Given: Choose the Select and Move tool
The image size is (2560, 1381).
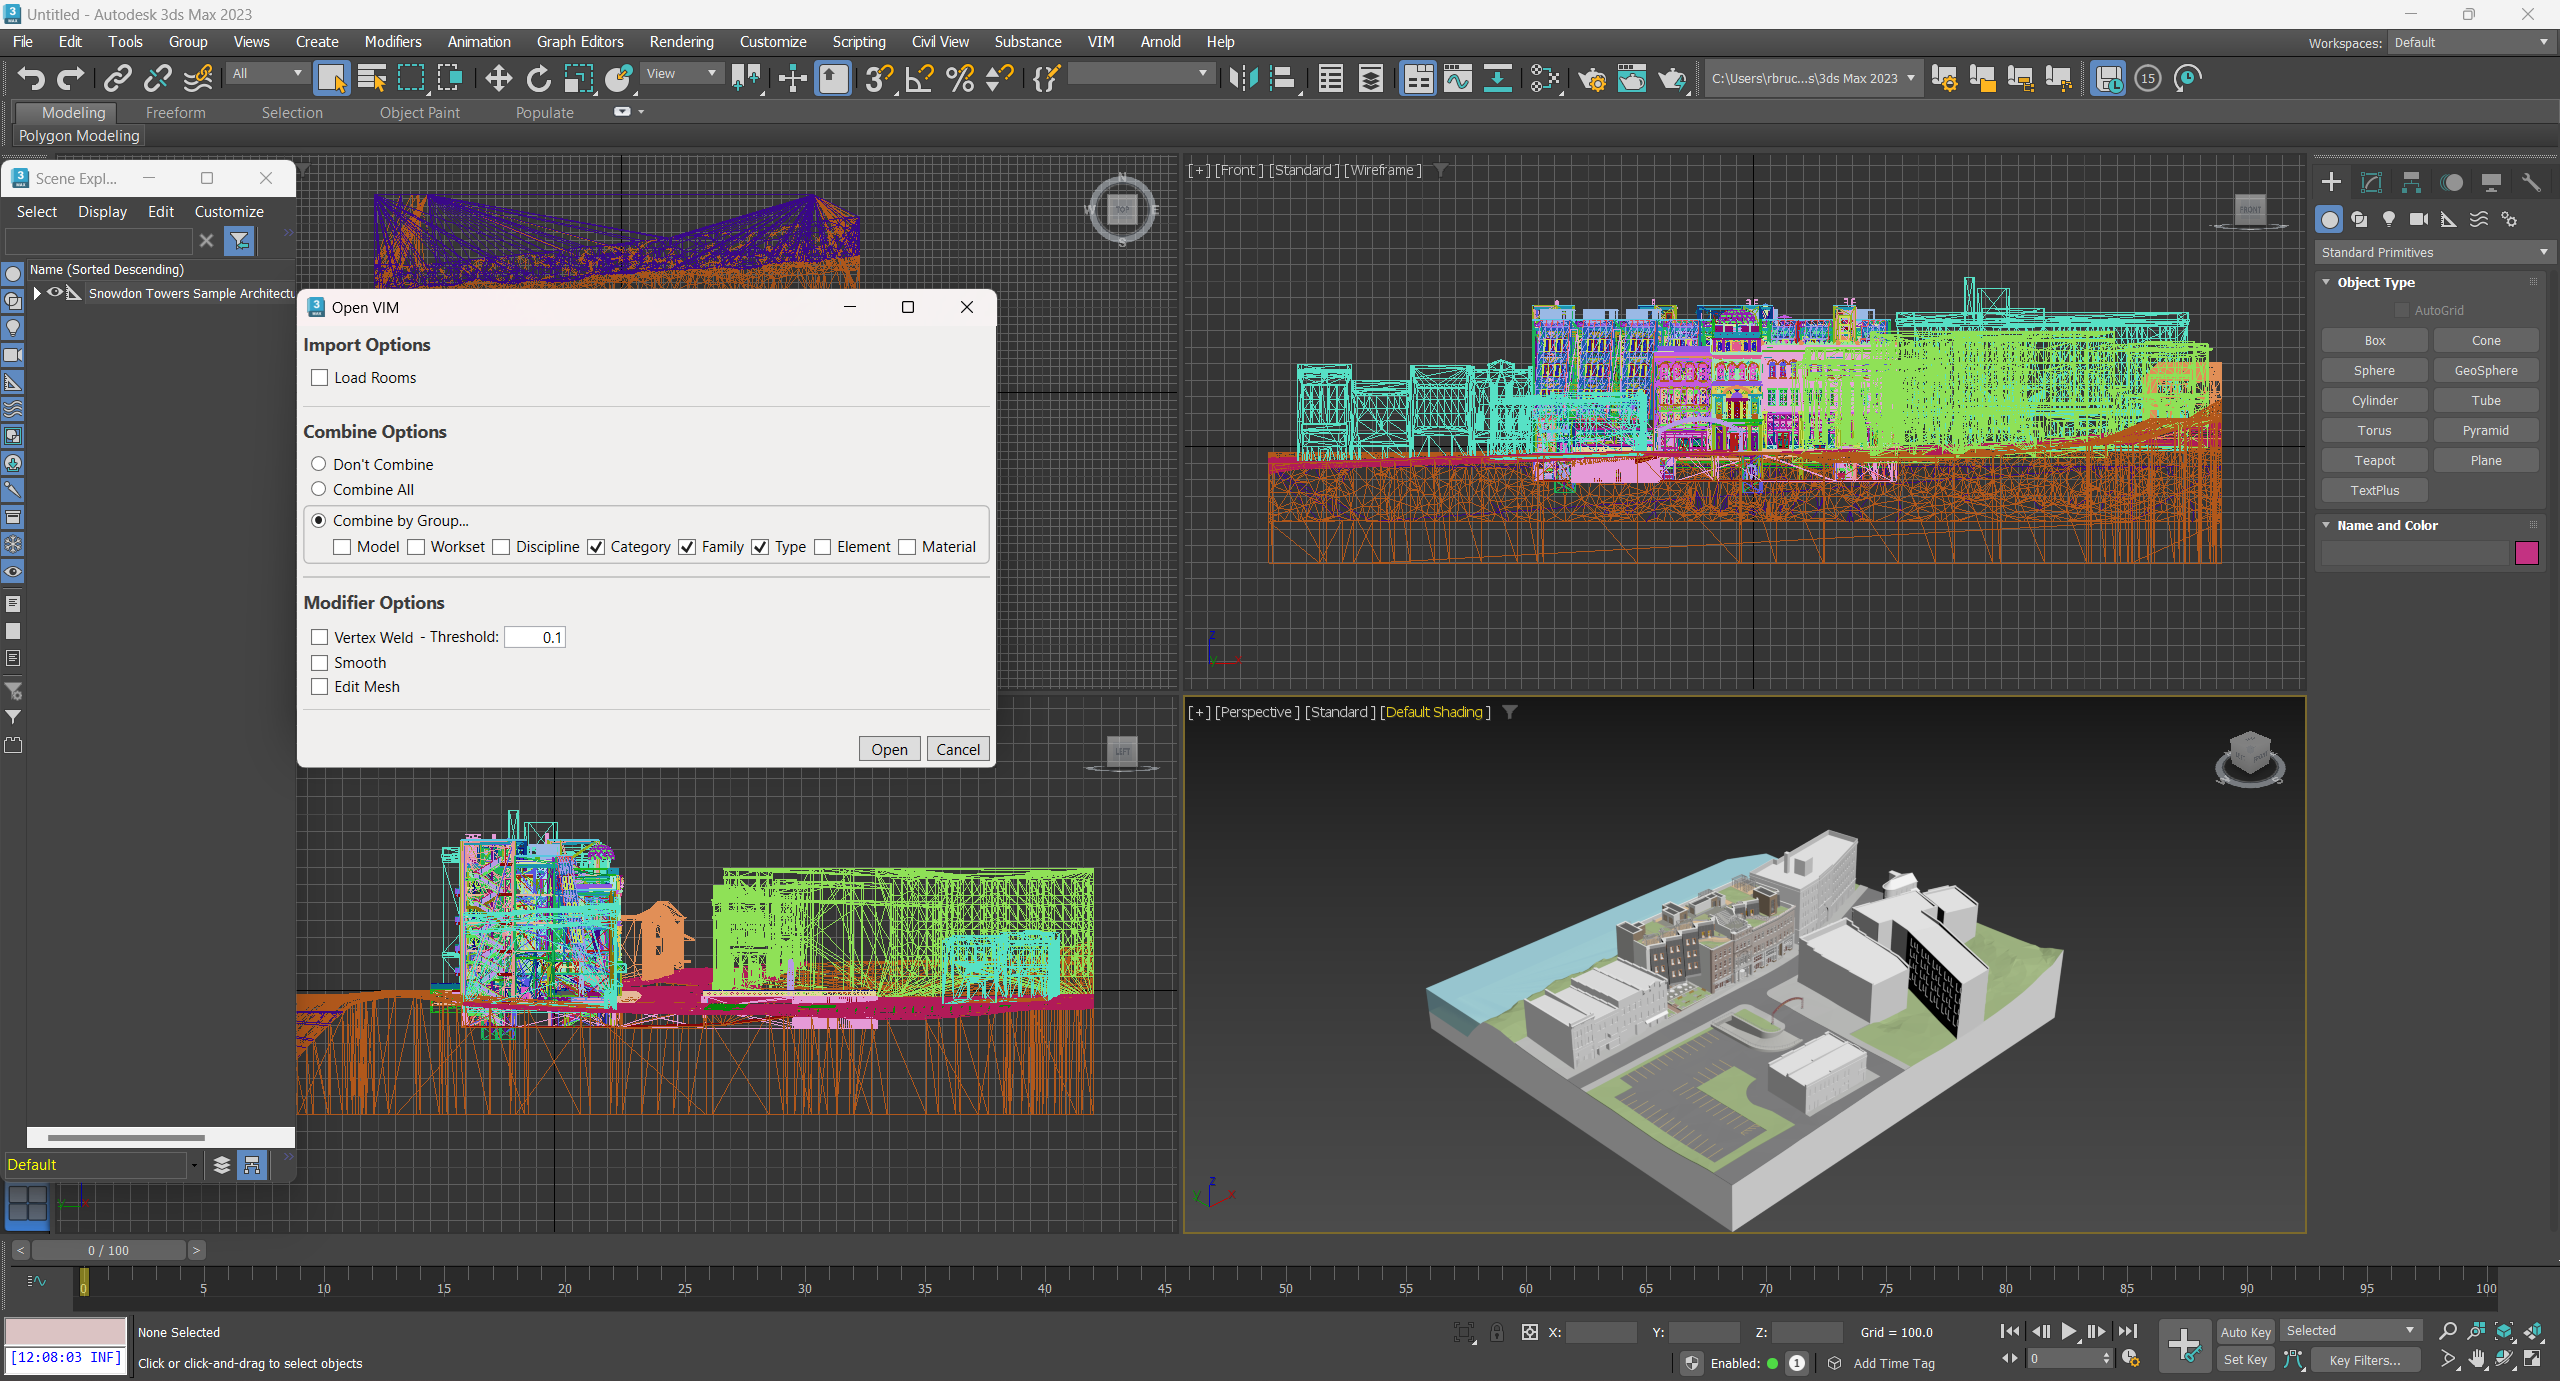Looking at the screenshot, I should click(x=498, y=78).
